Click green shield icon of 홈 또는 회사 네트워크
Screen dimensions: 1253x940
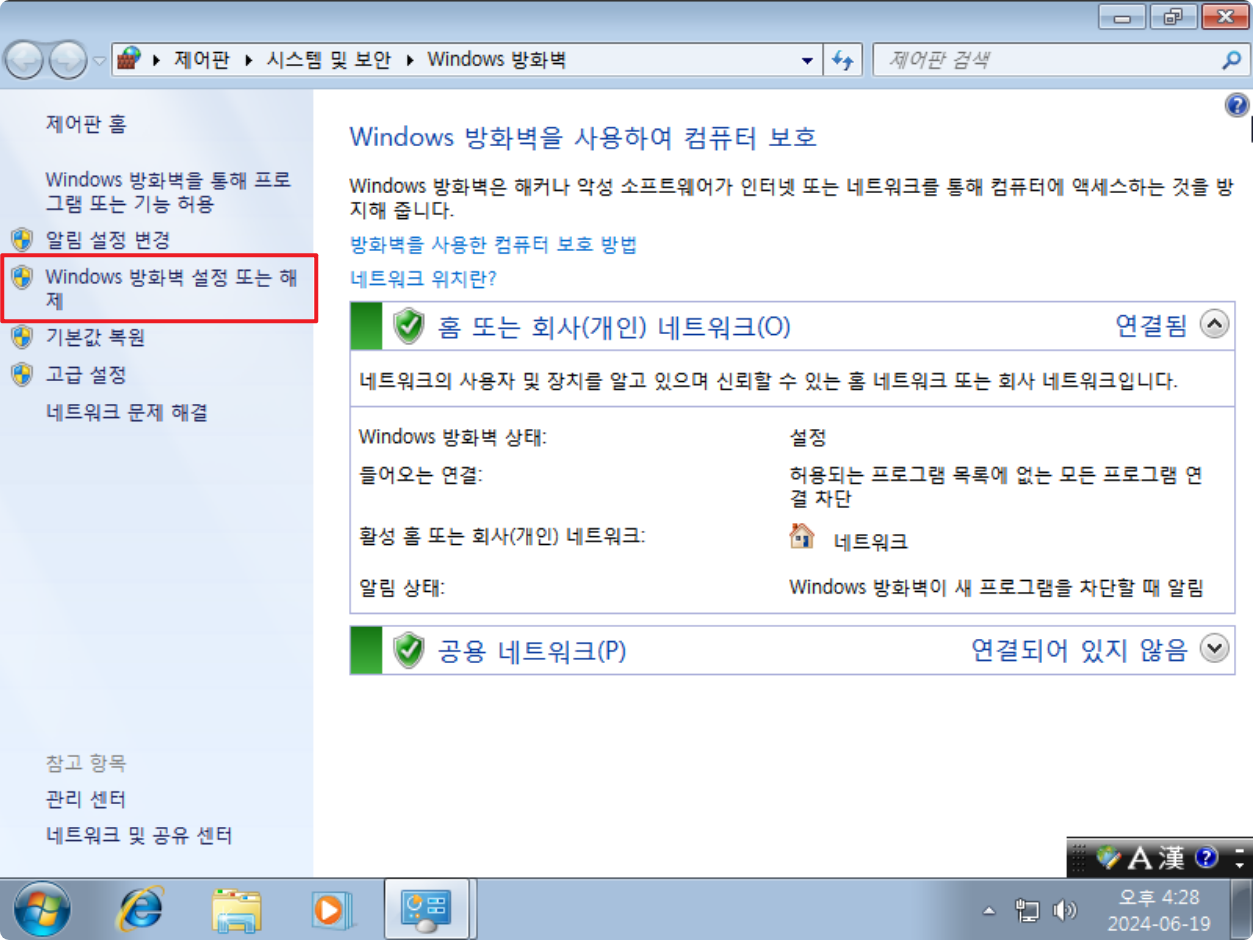click(408, 326)
